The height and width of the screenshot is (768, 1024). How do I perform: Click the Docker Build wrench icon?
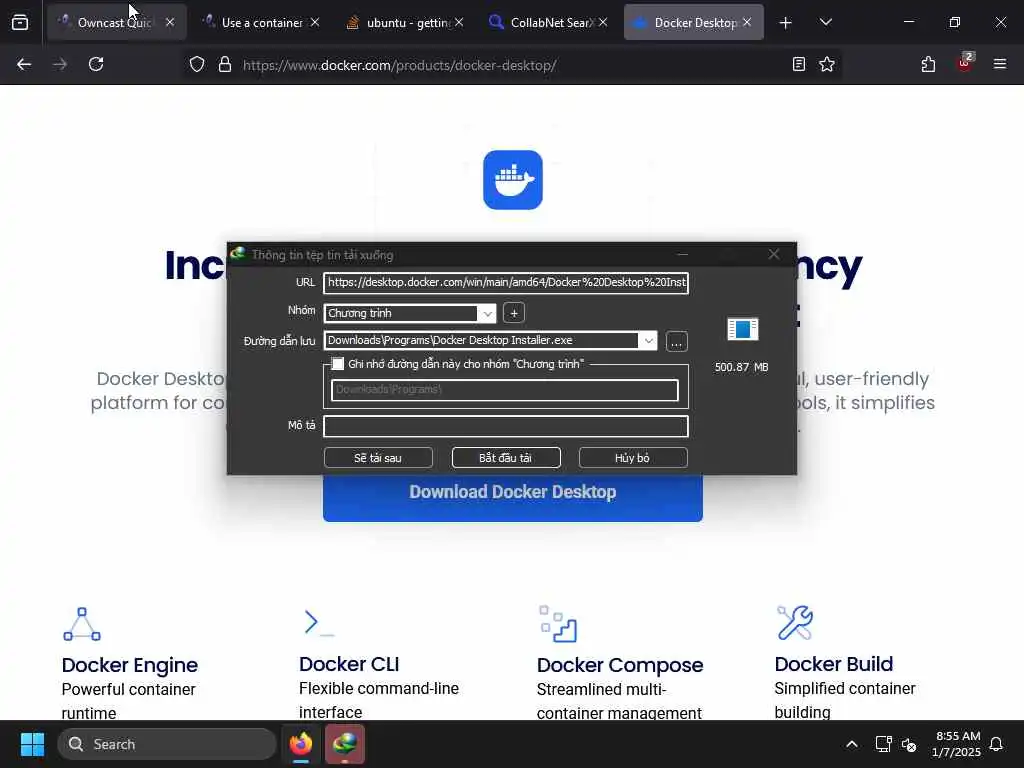795,622
